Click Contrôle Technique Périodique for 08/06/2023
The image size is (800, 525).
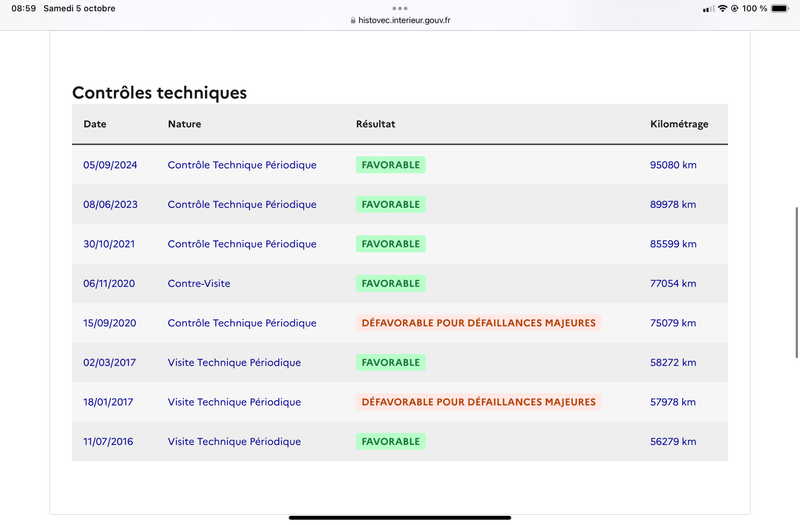242,205
